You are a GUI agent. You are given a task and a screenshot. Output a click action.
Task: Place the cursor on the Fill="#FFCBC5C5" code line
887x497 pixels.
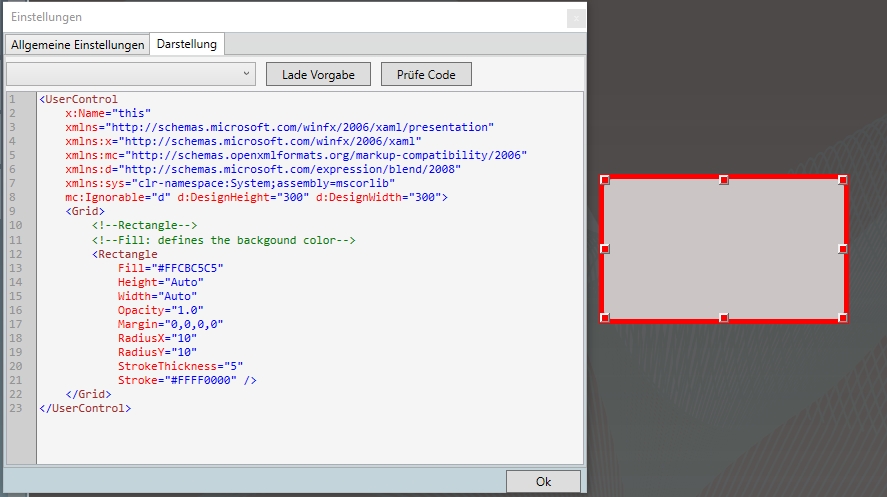pos(170,268)
